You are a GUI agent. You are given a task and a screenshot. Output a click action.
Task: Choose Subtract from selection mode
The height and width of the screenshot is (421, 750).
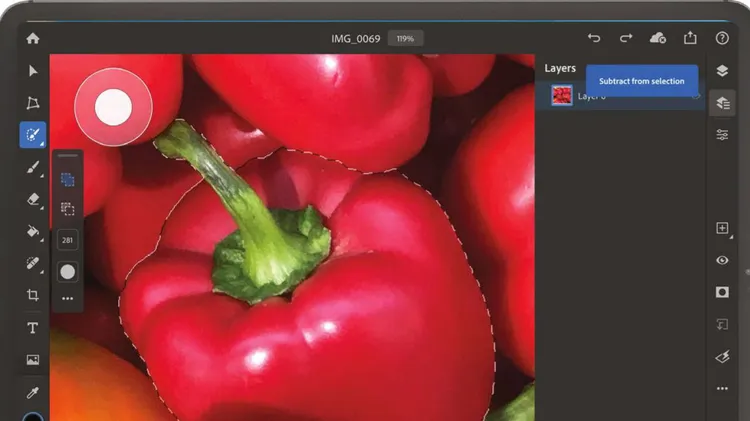67,209
